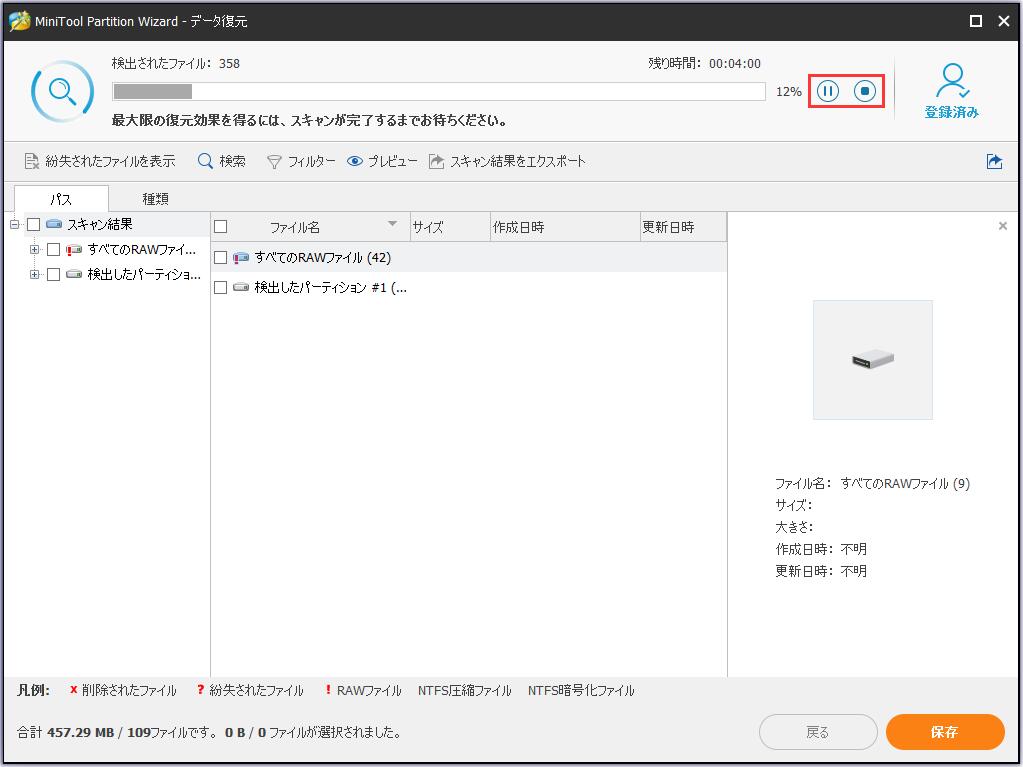
Task: Export results with スキャン結果をエクスポート
Action: tap(507, 161)
